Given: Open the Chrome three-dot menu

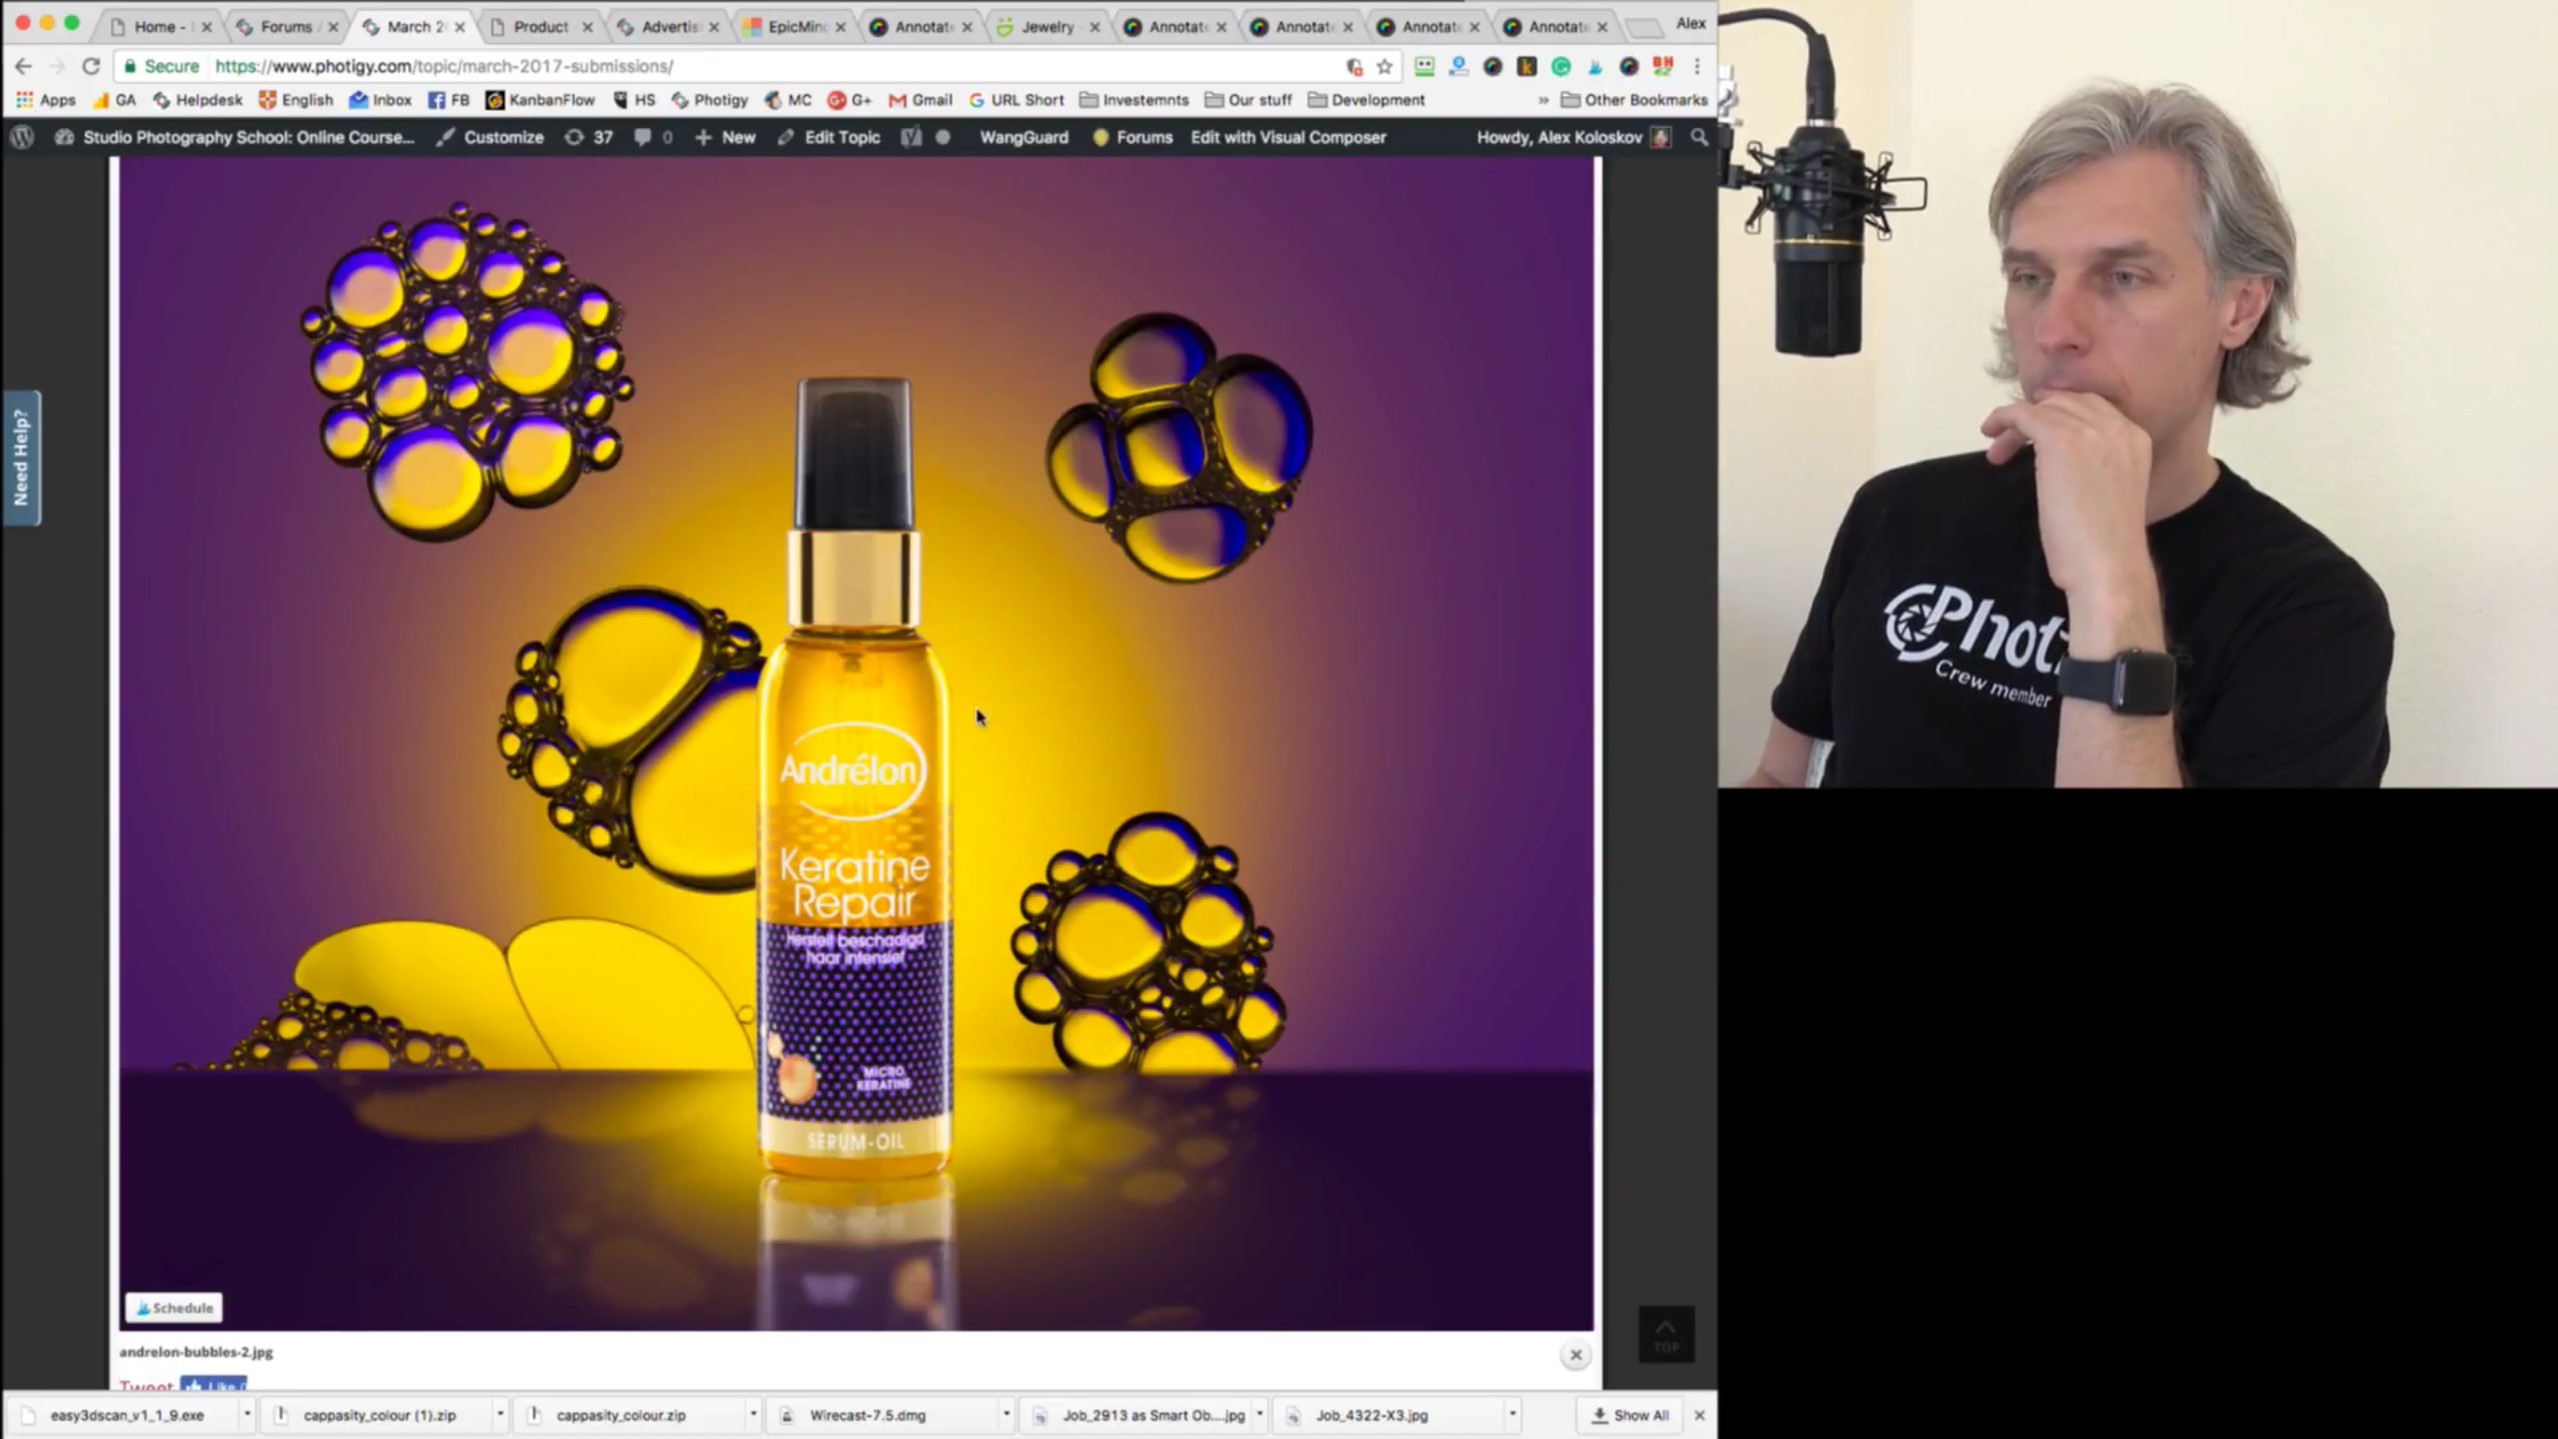Looking at the screenshot, I should [1697, 66].
